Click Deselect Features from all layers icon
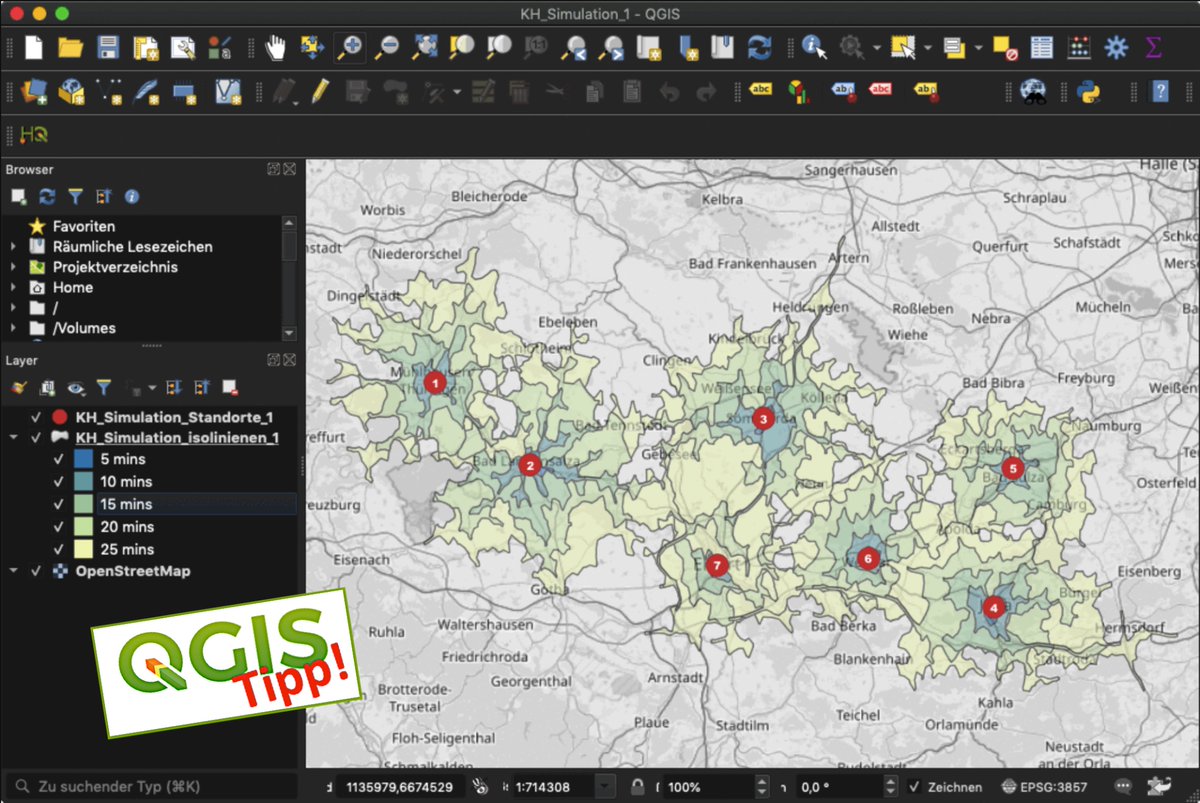The height and width of the screenshot is (803, 1200). pos(1005,47)
